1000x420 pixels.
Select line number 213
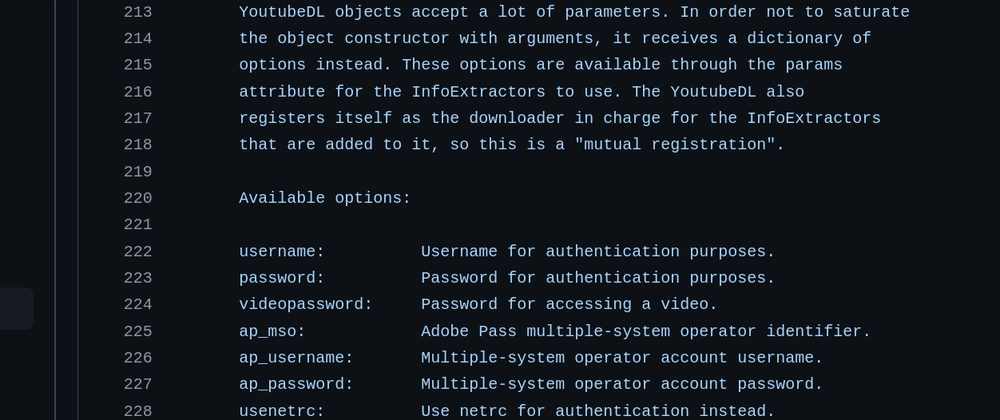[x=138, y=11]
